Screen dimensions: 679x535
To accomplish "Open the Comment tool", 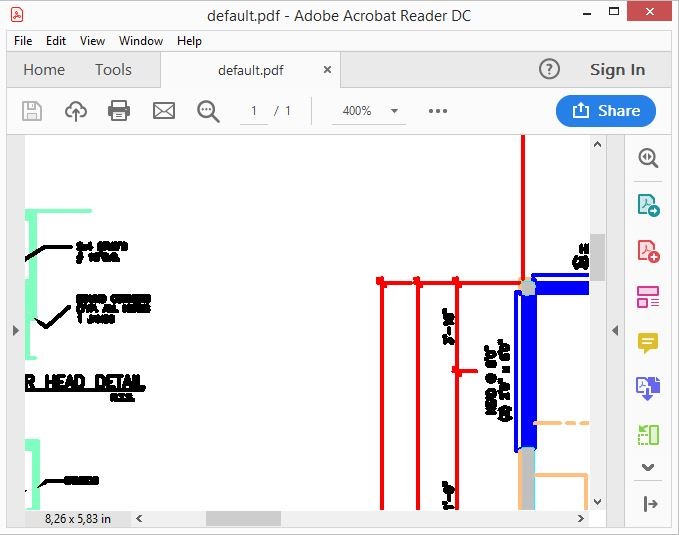I will coord(648,343).
